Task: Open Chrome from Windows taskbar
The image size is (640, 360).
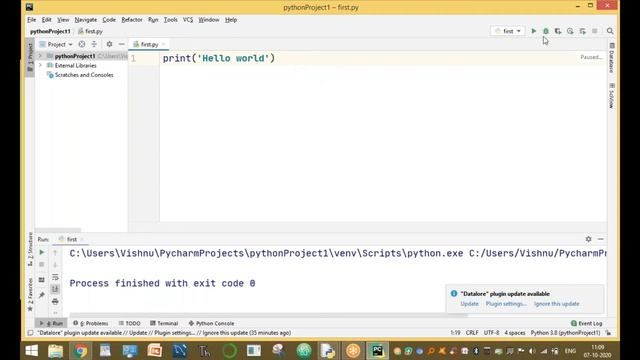Action: 80,351
